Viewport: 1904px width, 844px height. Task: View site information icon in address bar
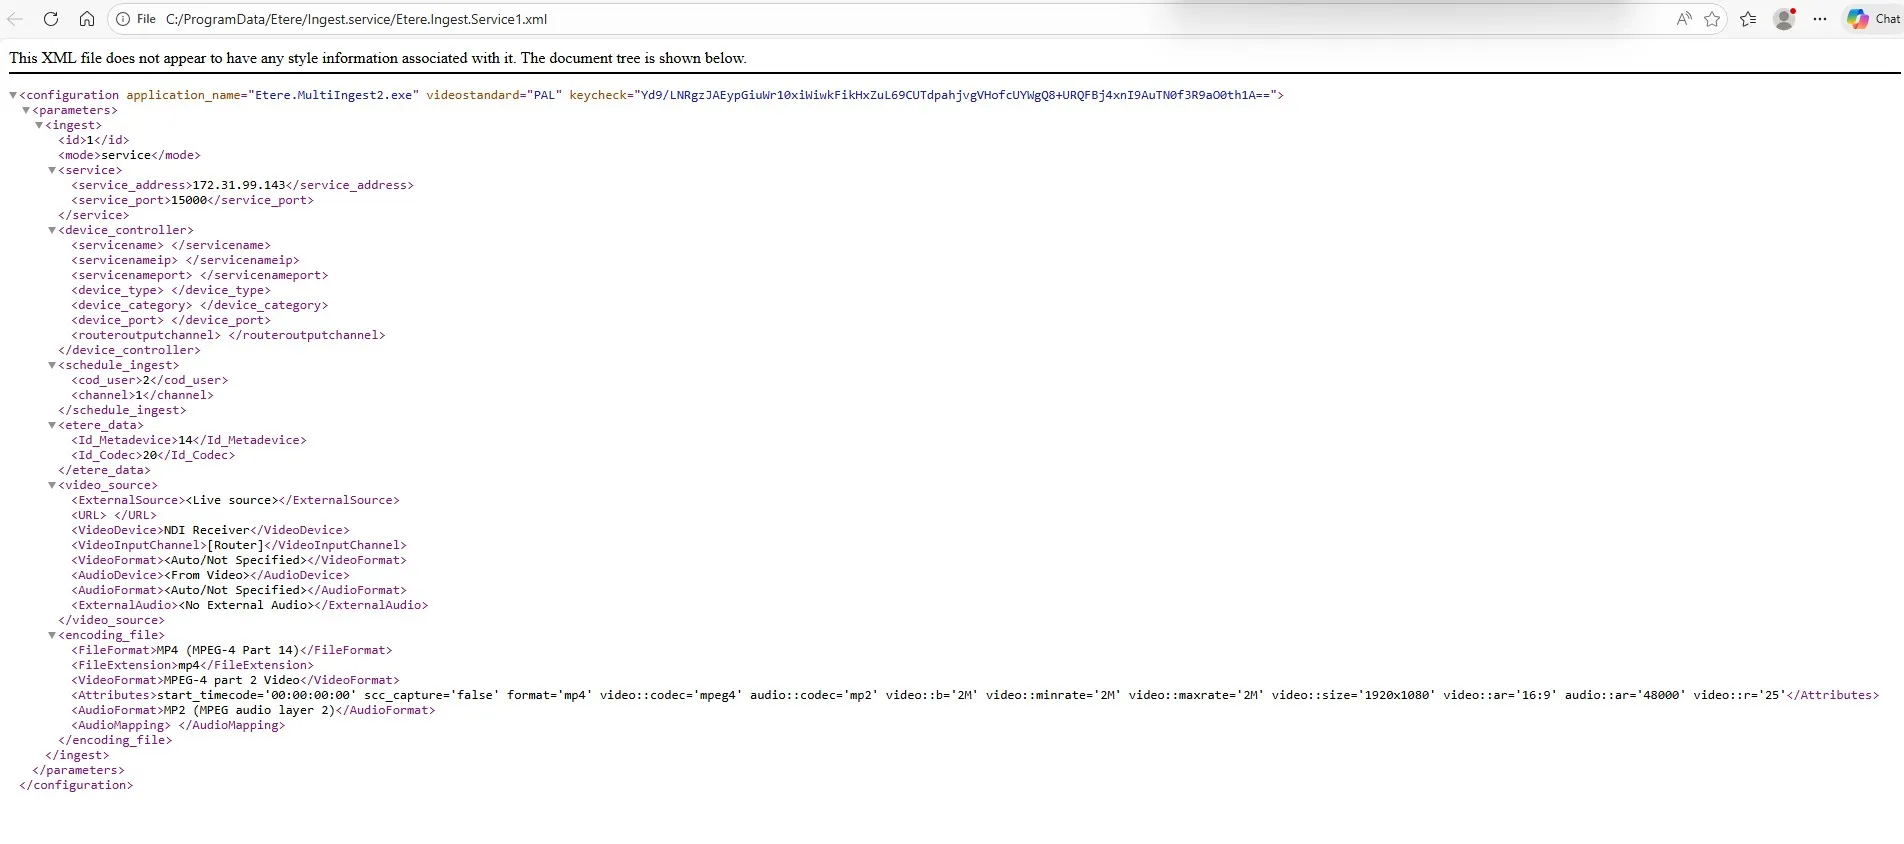click(123, 19)
